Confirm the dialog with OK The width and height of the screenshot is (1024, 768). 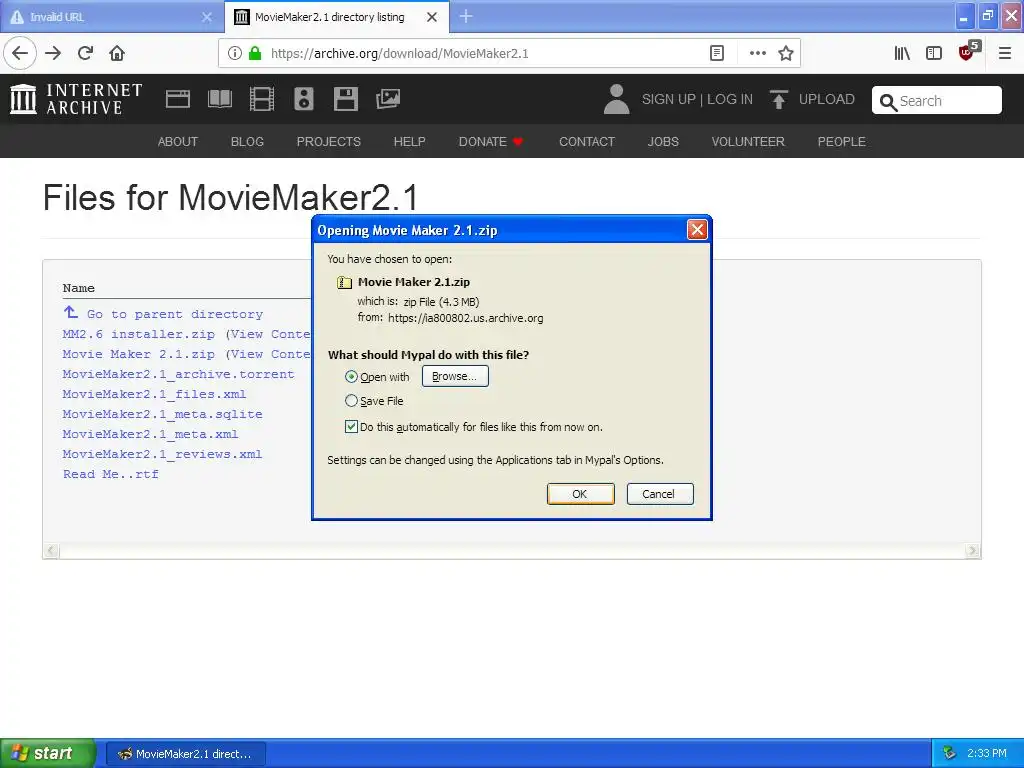(x=581, y=494)
